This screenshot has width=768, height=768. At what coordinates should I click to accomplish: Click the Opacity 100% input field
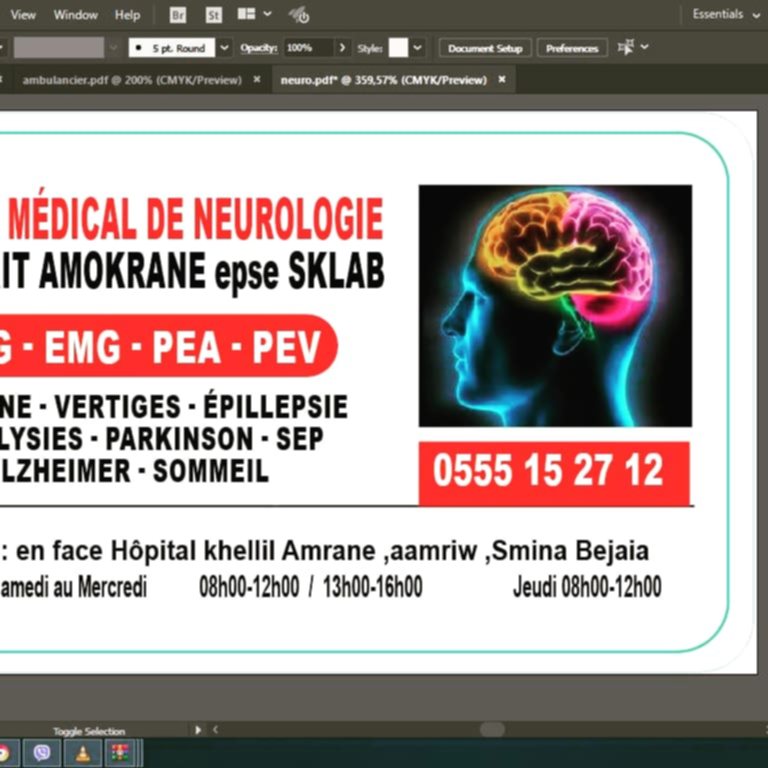point(307,48)
